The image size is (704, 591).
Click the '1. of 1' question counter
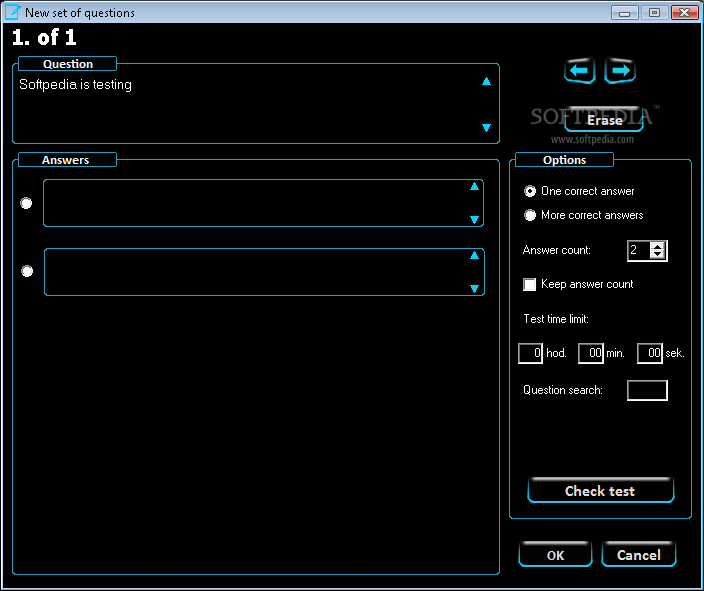[x=44, y=37]
